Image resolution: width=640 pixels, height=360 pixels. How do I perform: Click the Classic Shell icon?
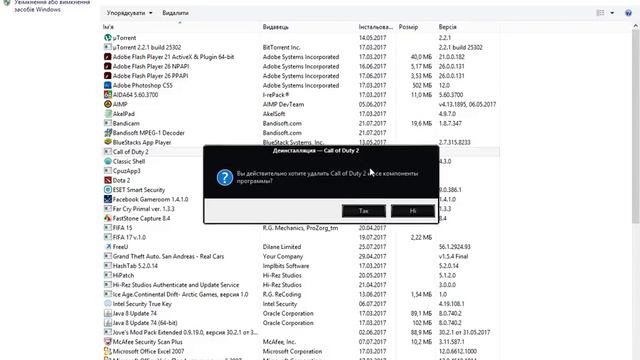[x=108, y=161]
